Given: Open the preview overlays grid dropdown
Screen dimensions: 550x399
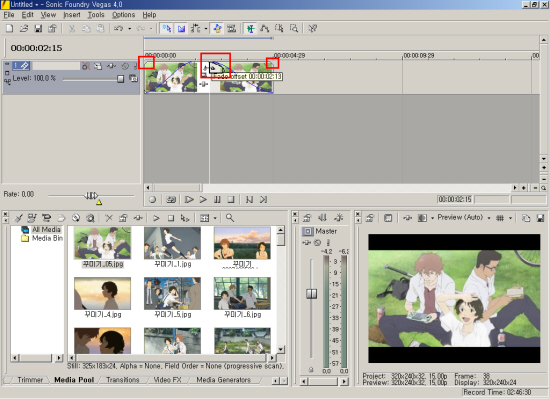Looking at the screenshot, I should click(511, 218).
